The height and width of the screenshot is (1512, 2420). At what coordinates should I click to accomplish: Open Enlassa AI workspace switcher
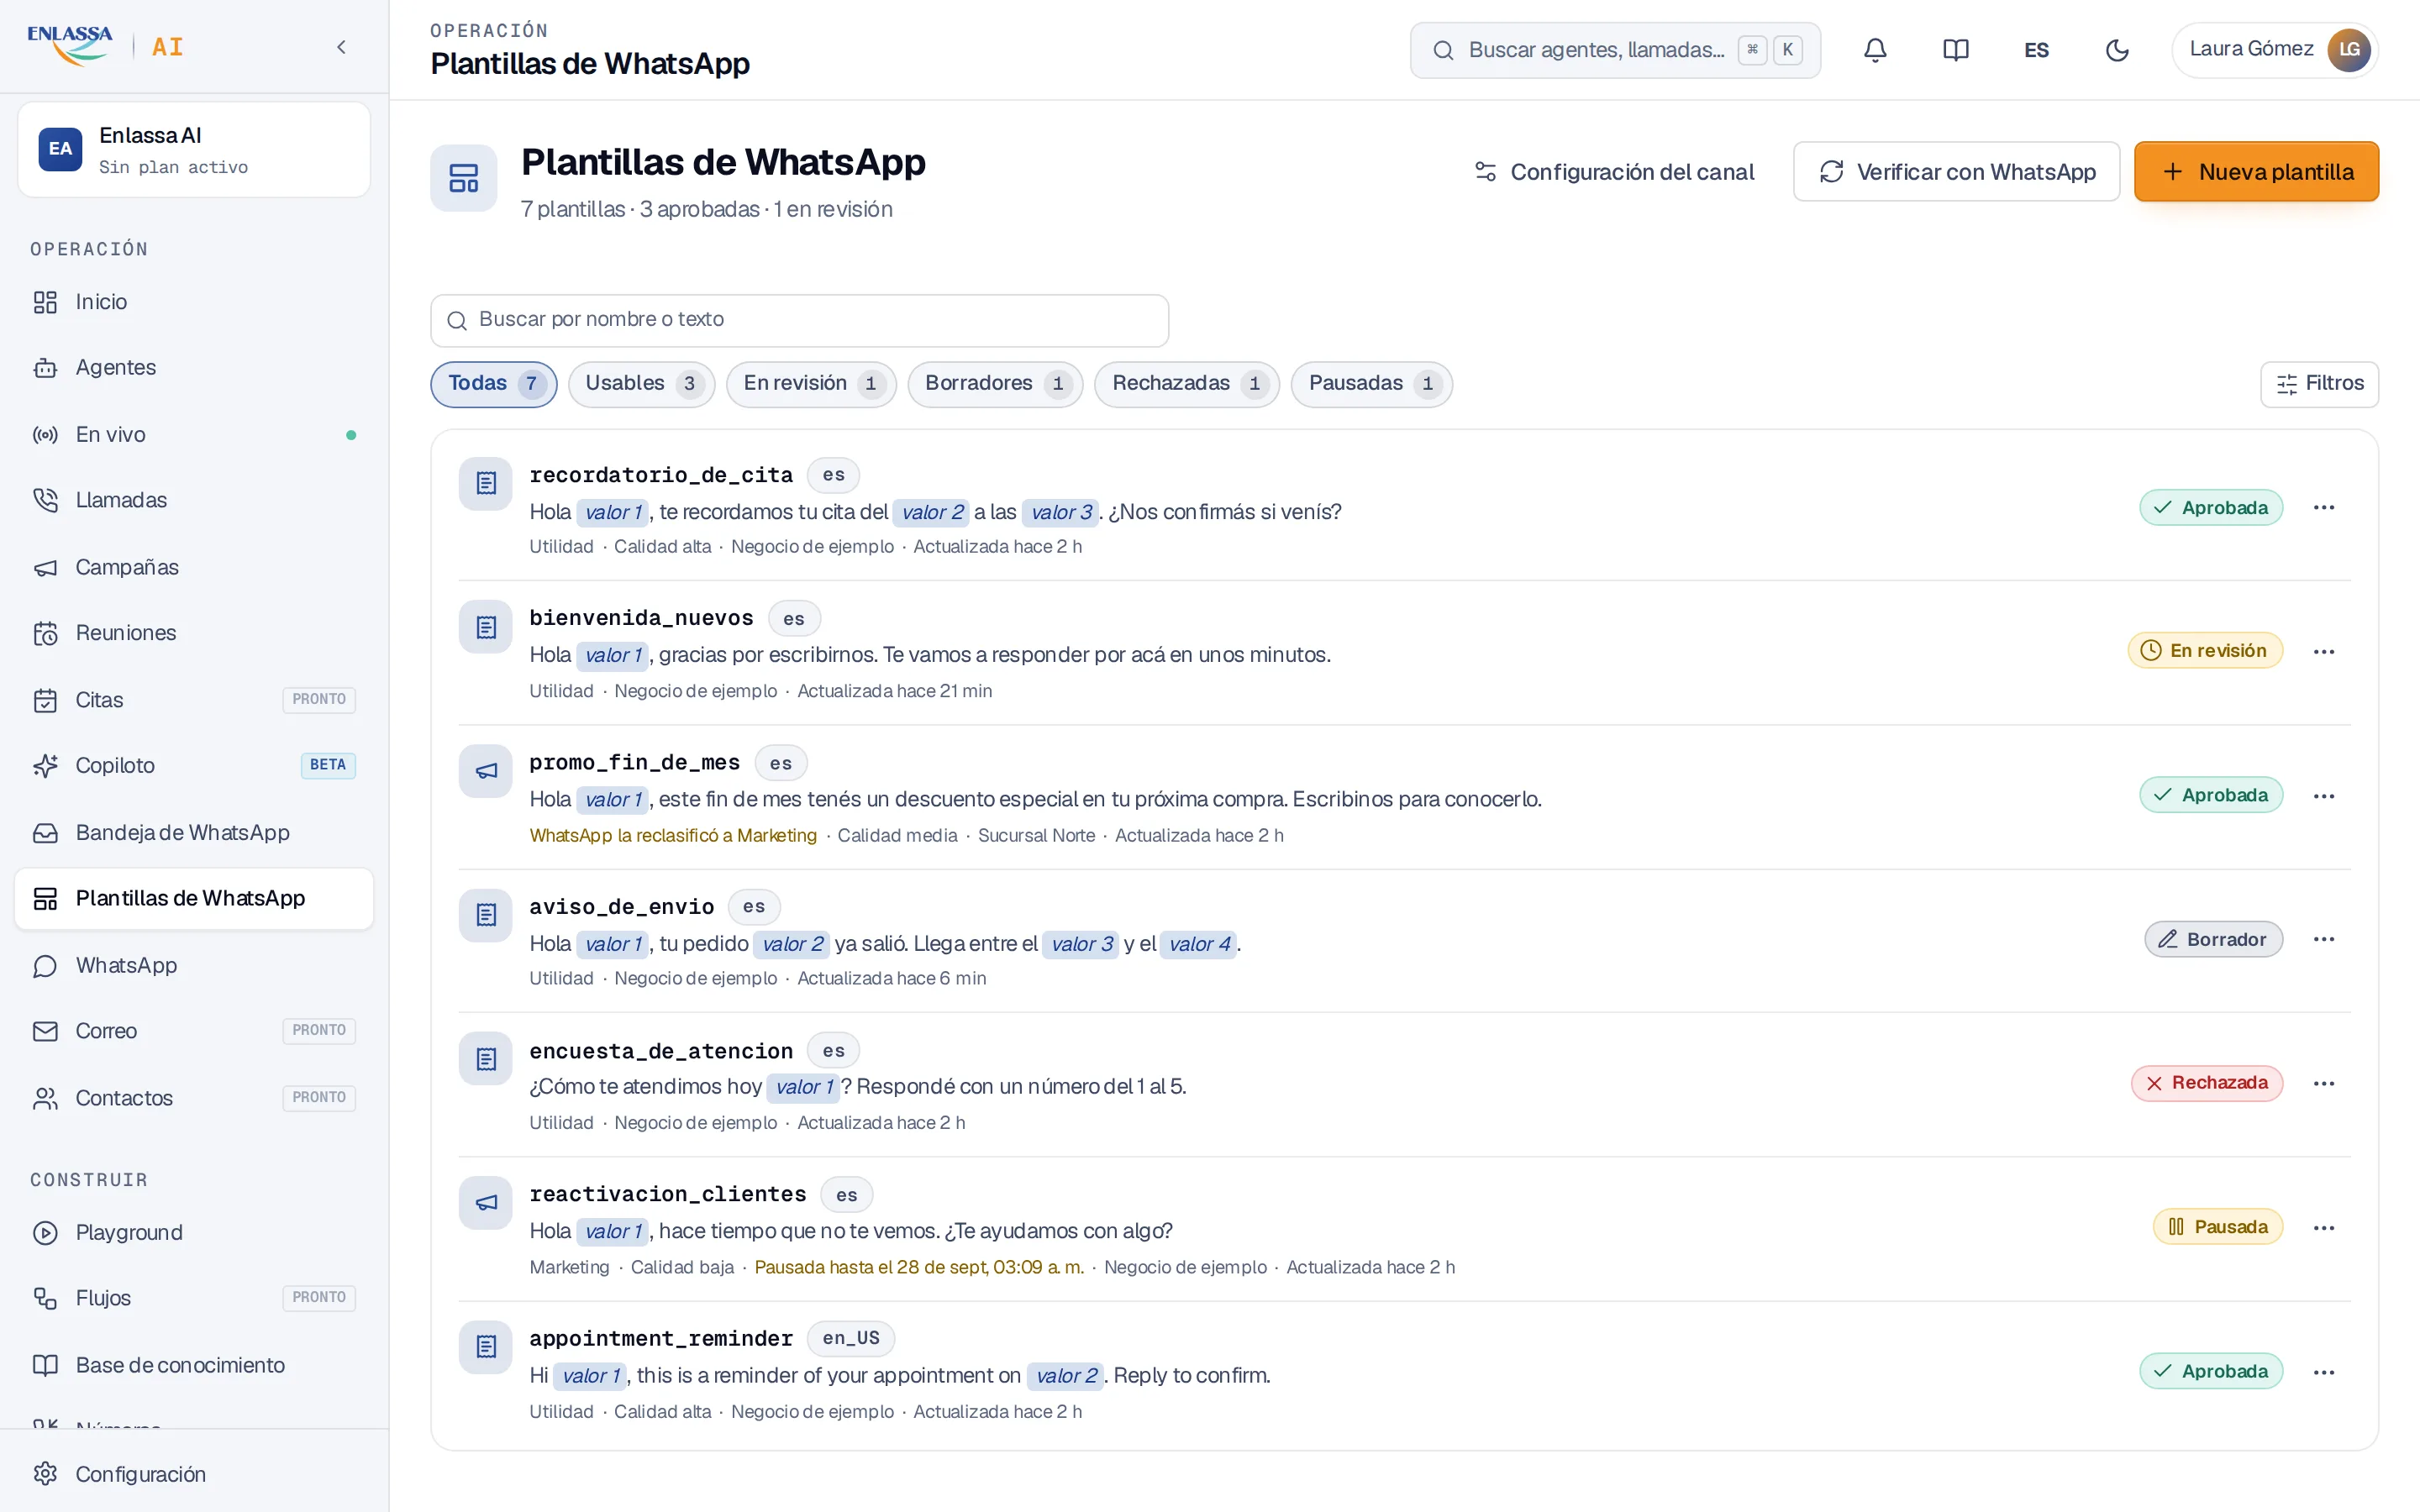click(x=194, y=150)
